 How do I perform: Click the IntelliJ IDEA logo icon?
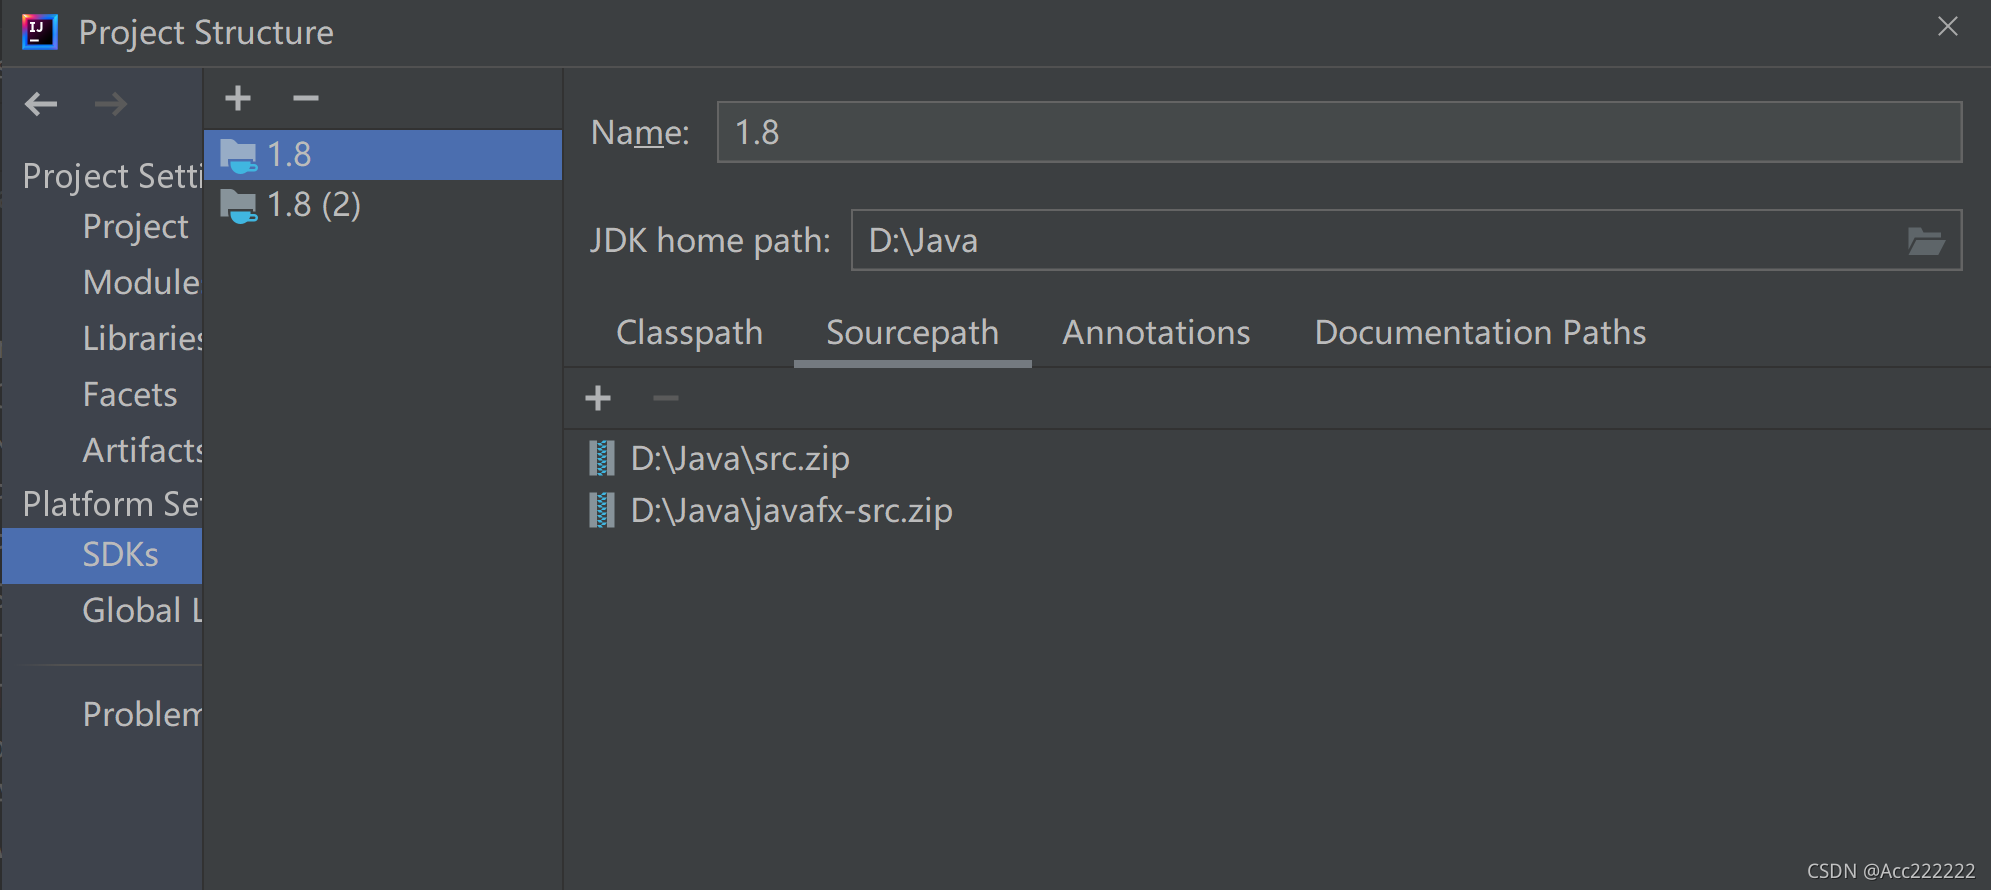(39, 32)
